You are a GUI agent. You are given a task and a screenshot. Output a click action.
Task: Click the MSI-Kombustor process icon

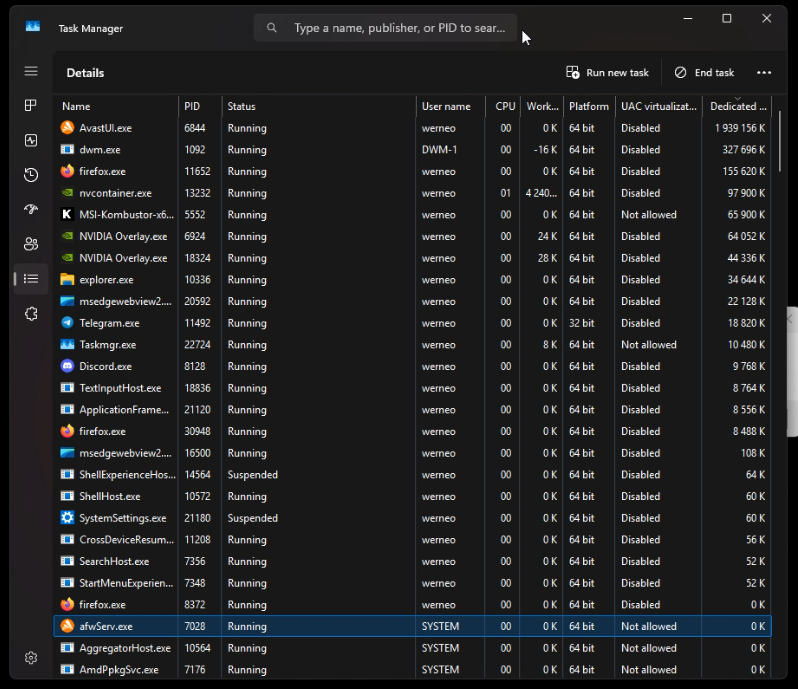pyautogui.click(x=67, y=214)
